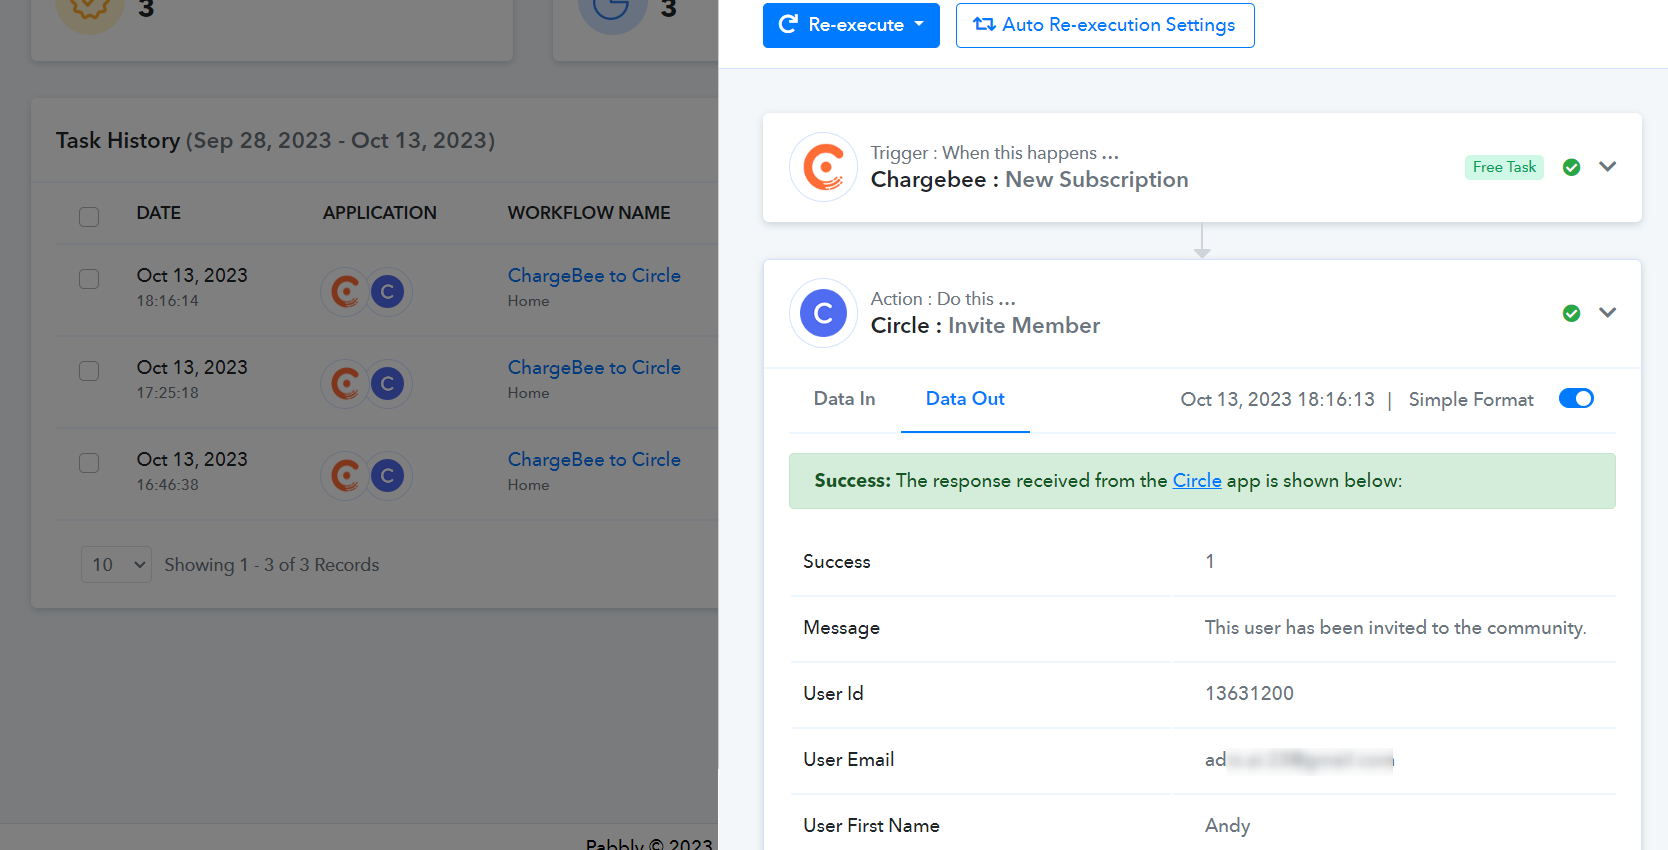Click the User First Name value Andy
The image size is (1668, 850).
tap(1227, 826)
